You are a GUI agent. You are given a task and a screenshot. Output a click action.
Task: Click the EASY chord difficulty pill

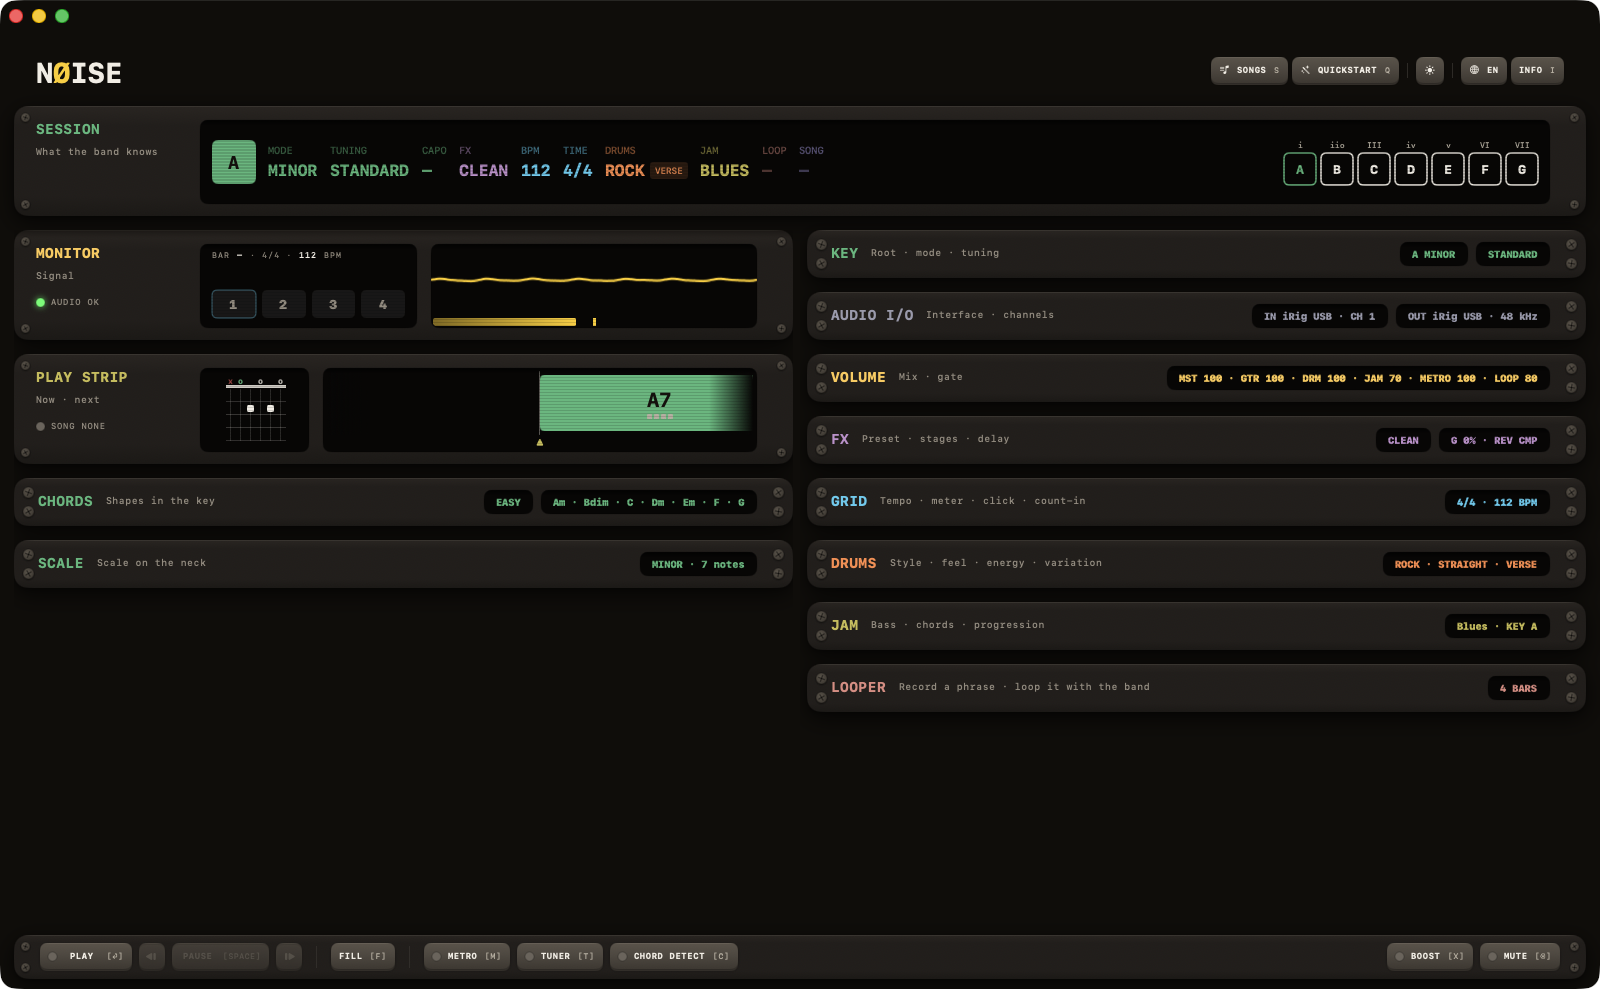pos(508,502)
